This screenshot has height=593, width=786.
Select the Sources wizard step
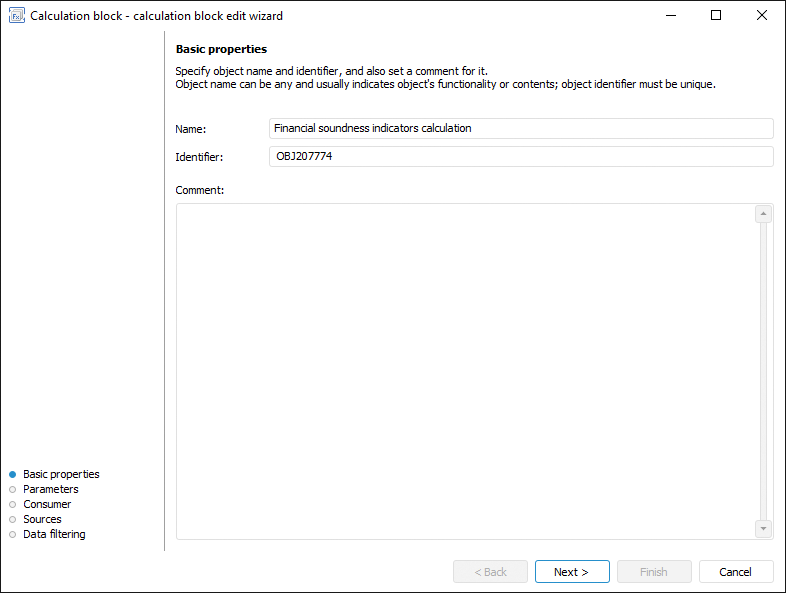(42, 519)
